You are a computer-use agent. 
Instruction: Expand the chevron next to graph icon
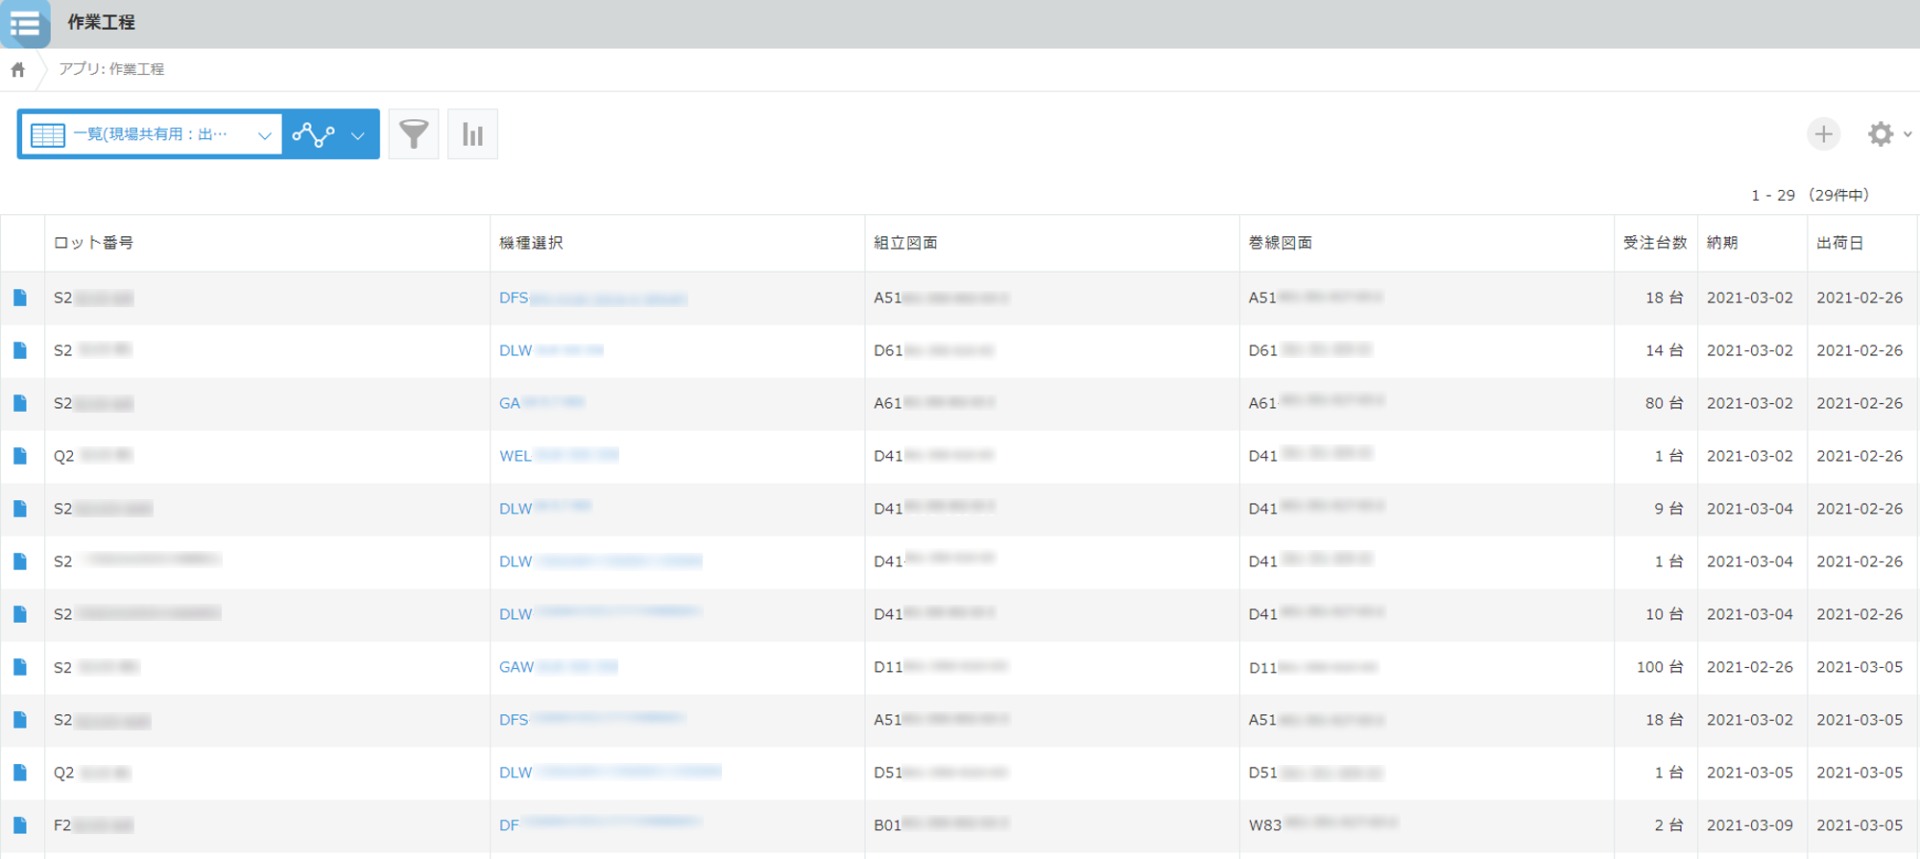coord(358,135)
